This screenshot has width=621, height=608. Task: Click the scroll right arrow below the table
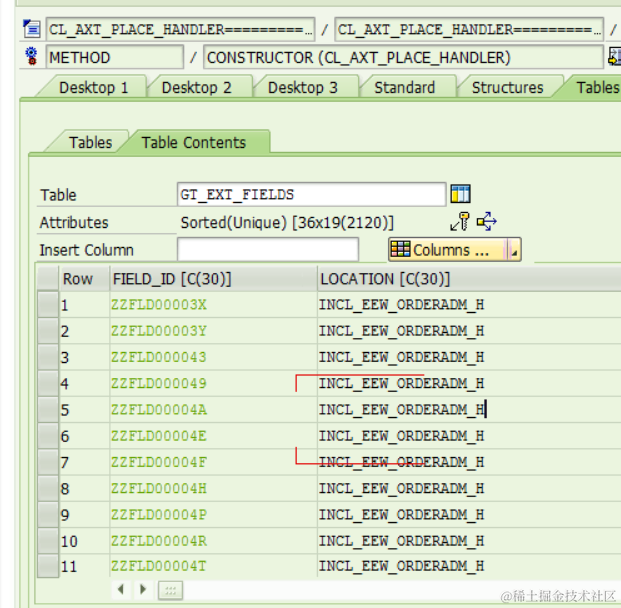pyautogui.click(x=143, y=589)
